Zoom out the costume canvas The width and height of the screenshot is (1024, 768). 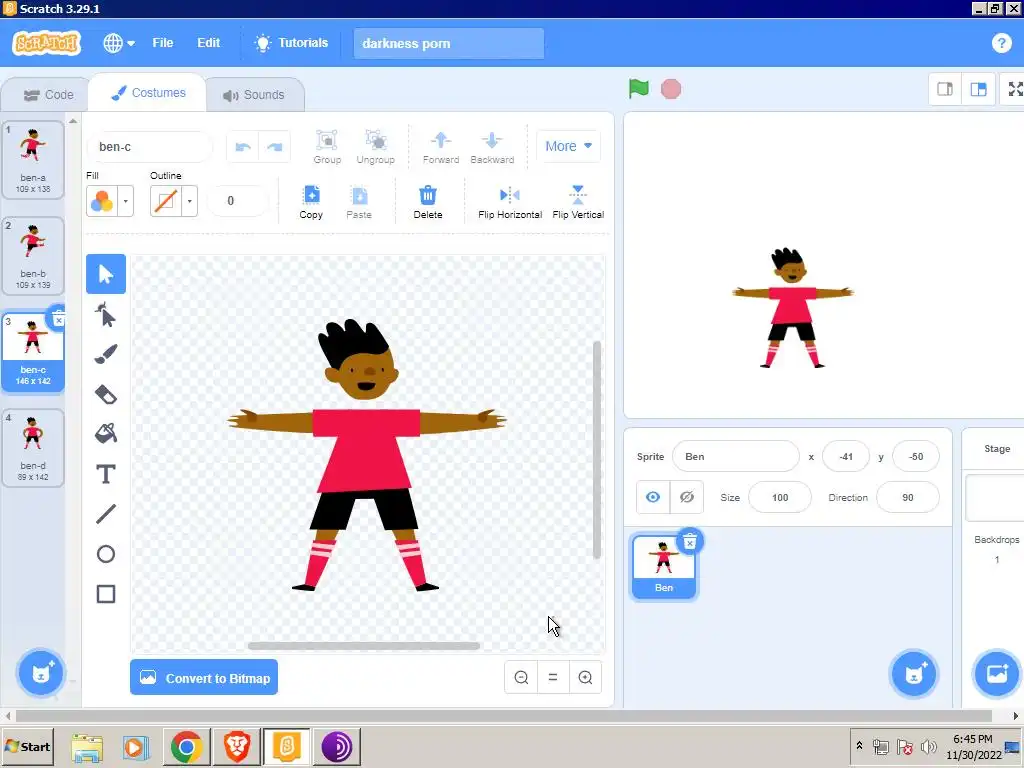pos(521,677)
